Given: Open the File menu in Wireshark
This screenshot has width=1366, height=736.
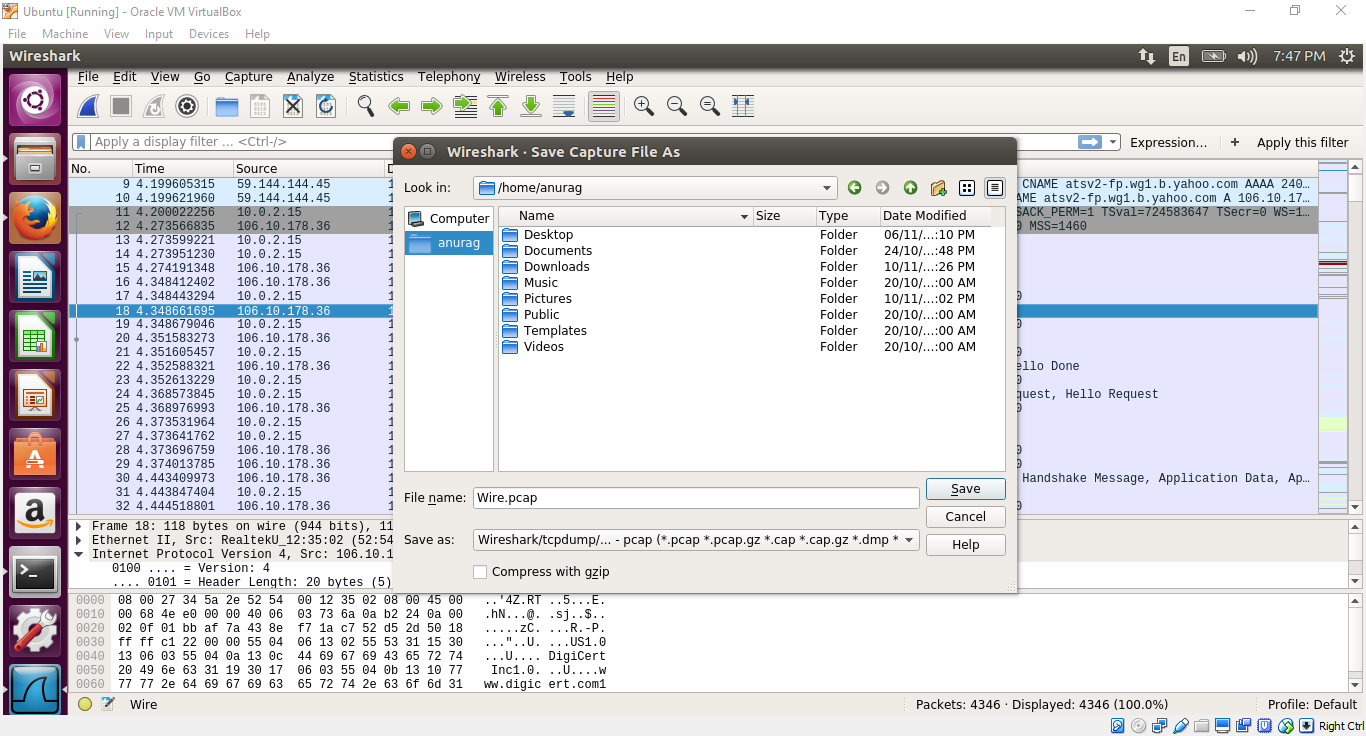Looking at the screenshot, I should click(88, 77).
